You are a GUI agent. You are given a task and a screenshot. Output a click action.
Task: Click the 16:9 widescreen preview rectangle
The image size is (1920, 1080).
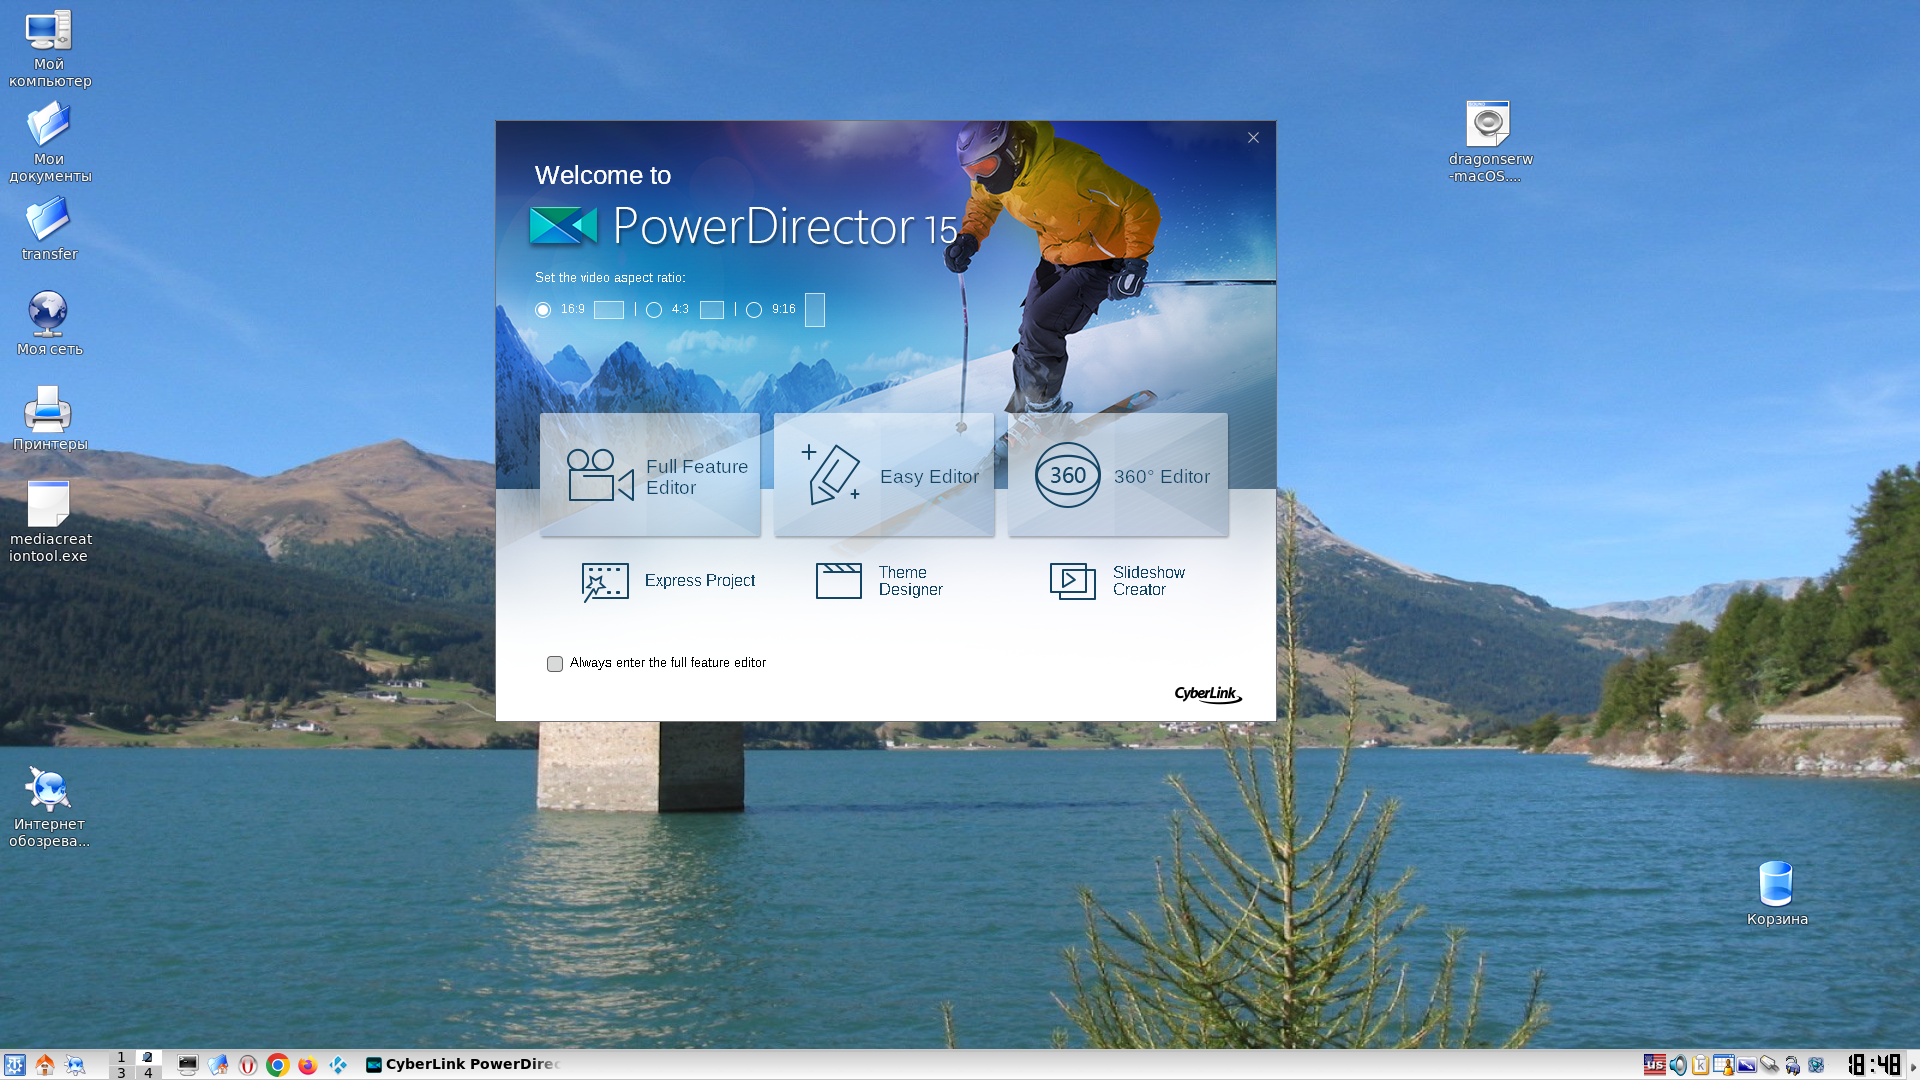(x=609, y=310)
